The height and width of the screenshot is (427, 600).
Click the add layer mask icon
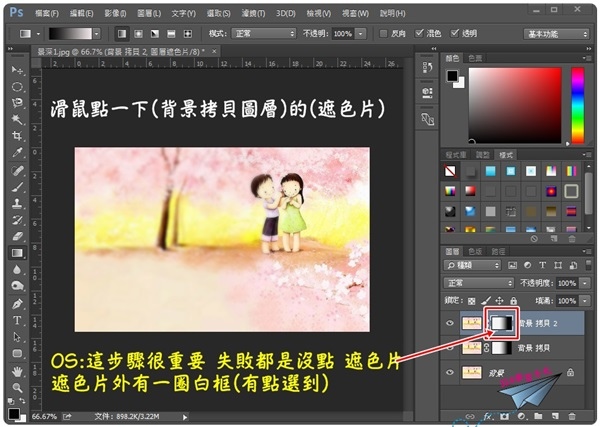click(505, 416)
